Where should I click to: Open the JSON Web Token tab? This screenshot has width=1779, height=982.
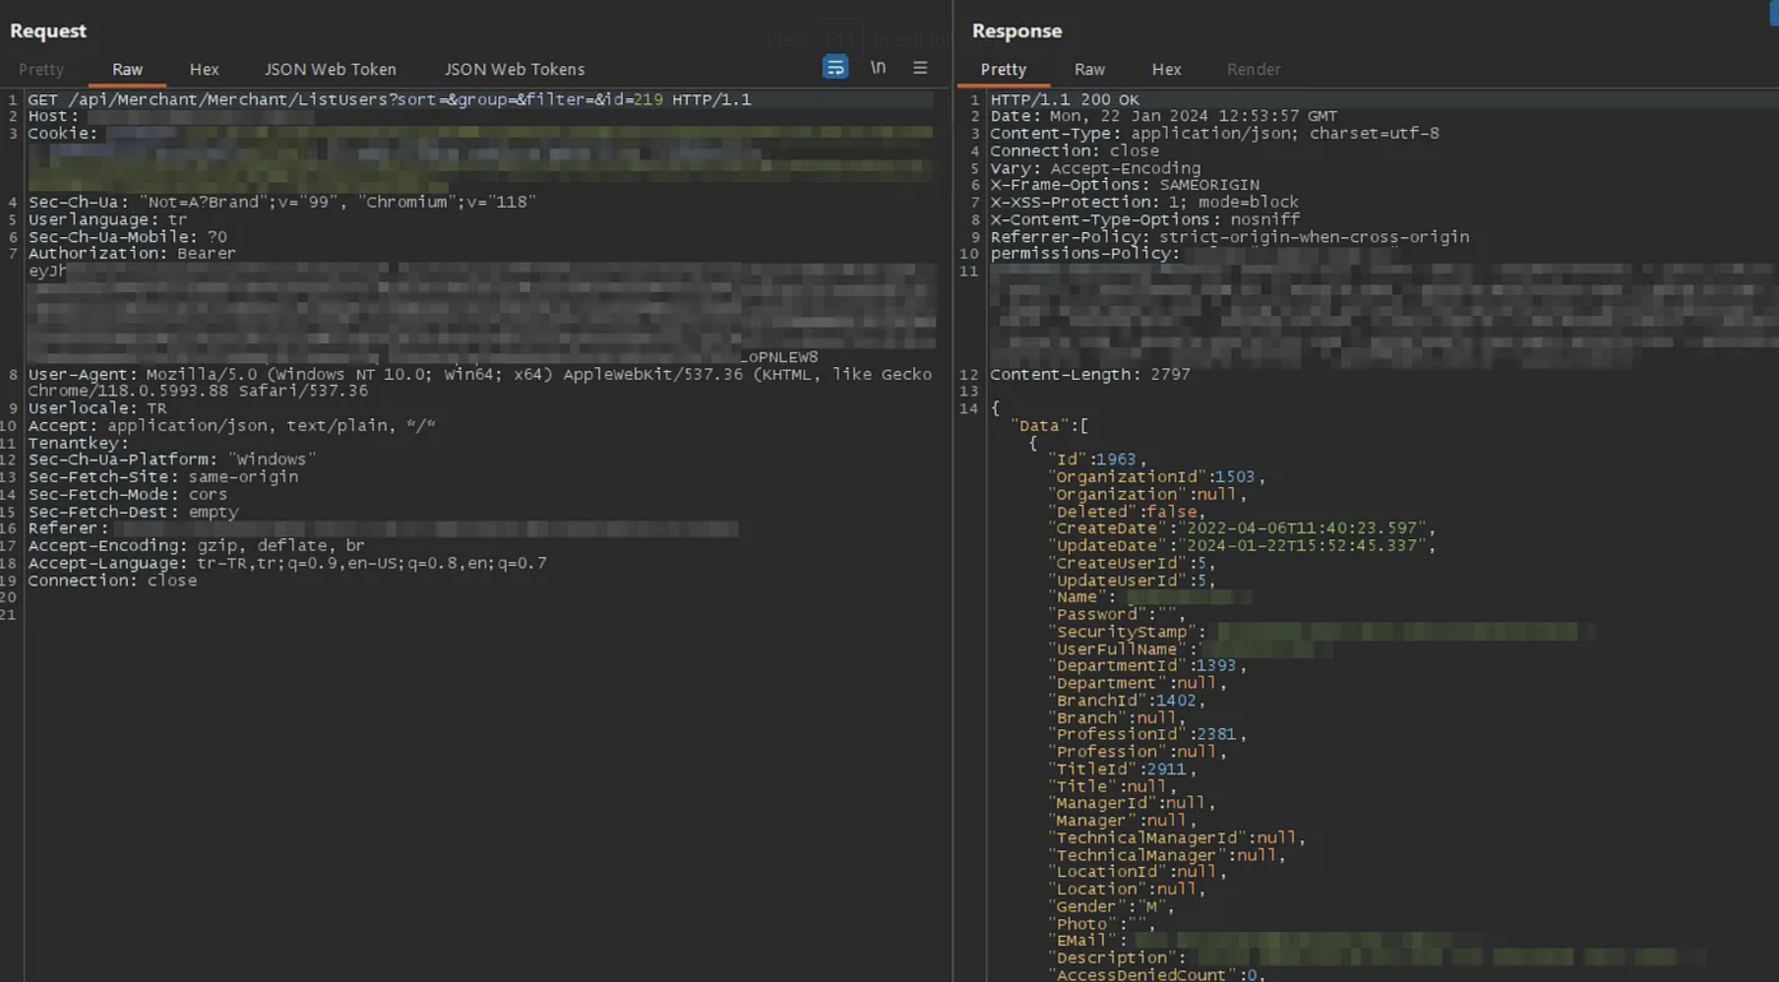[330, 70]
